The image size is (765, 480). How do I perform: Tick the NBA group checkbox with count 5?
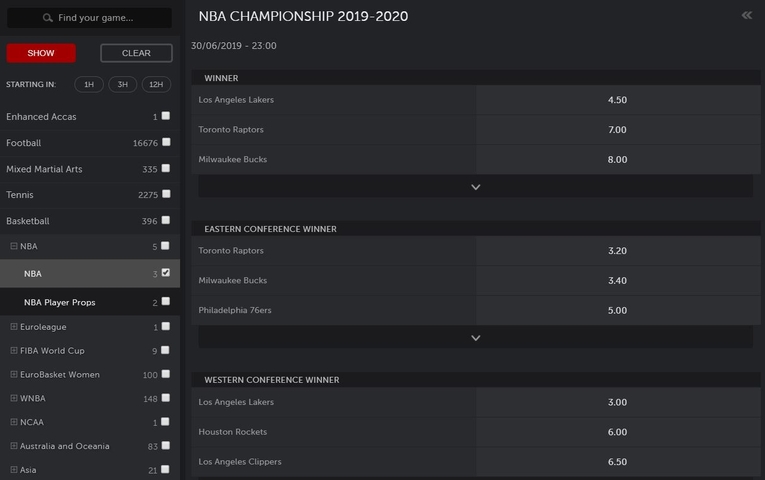click(165, 246)
